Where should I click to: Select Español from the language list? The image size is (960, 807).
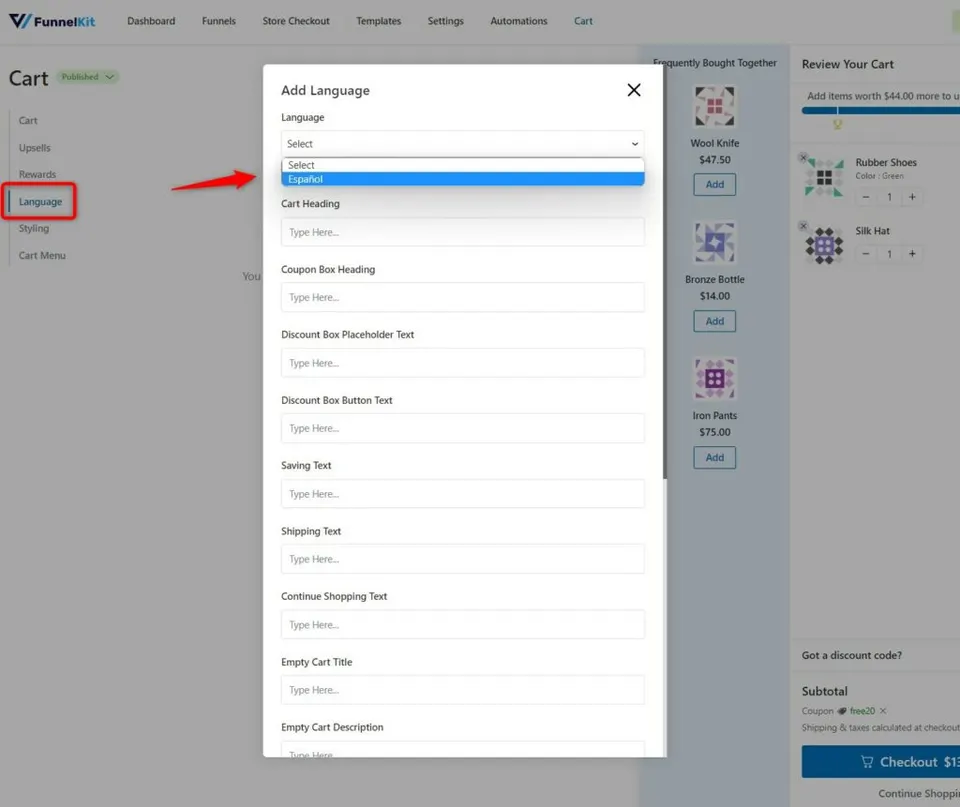pos(462,179)
